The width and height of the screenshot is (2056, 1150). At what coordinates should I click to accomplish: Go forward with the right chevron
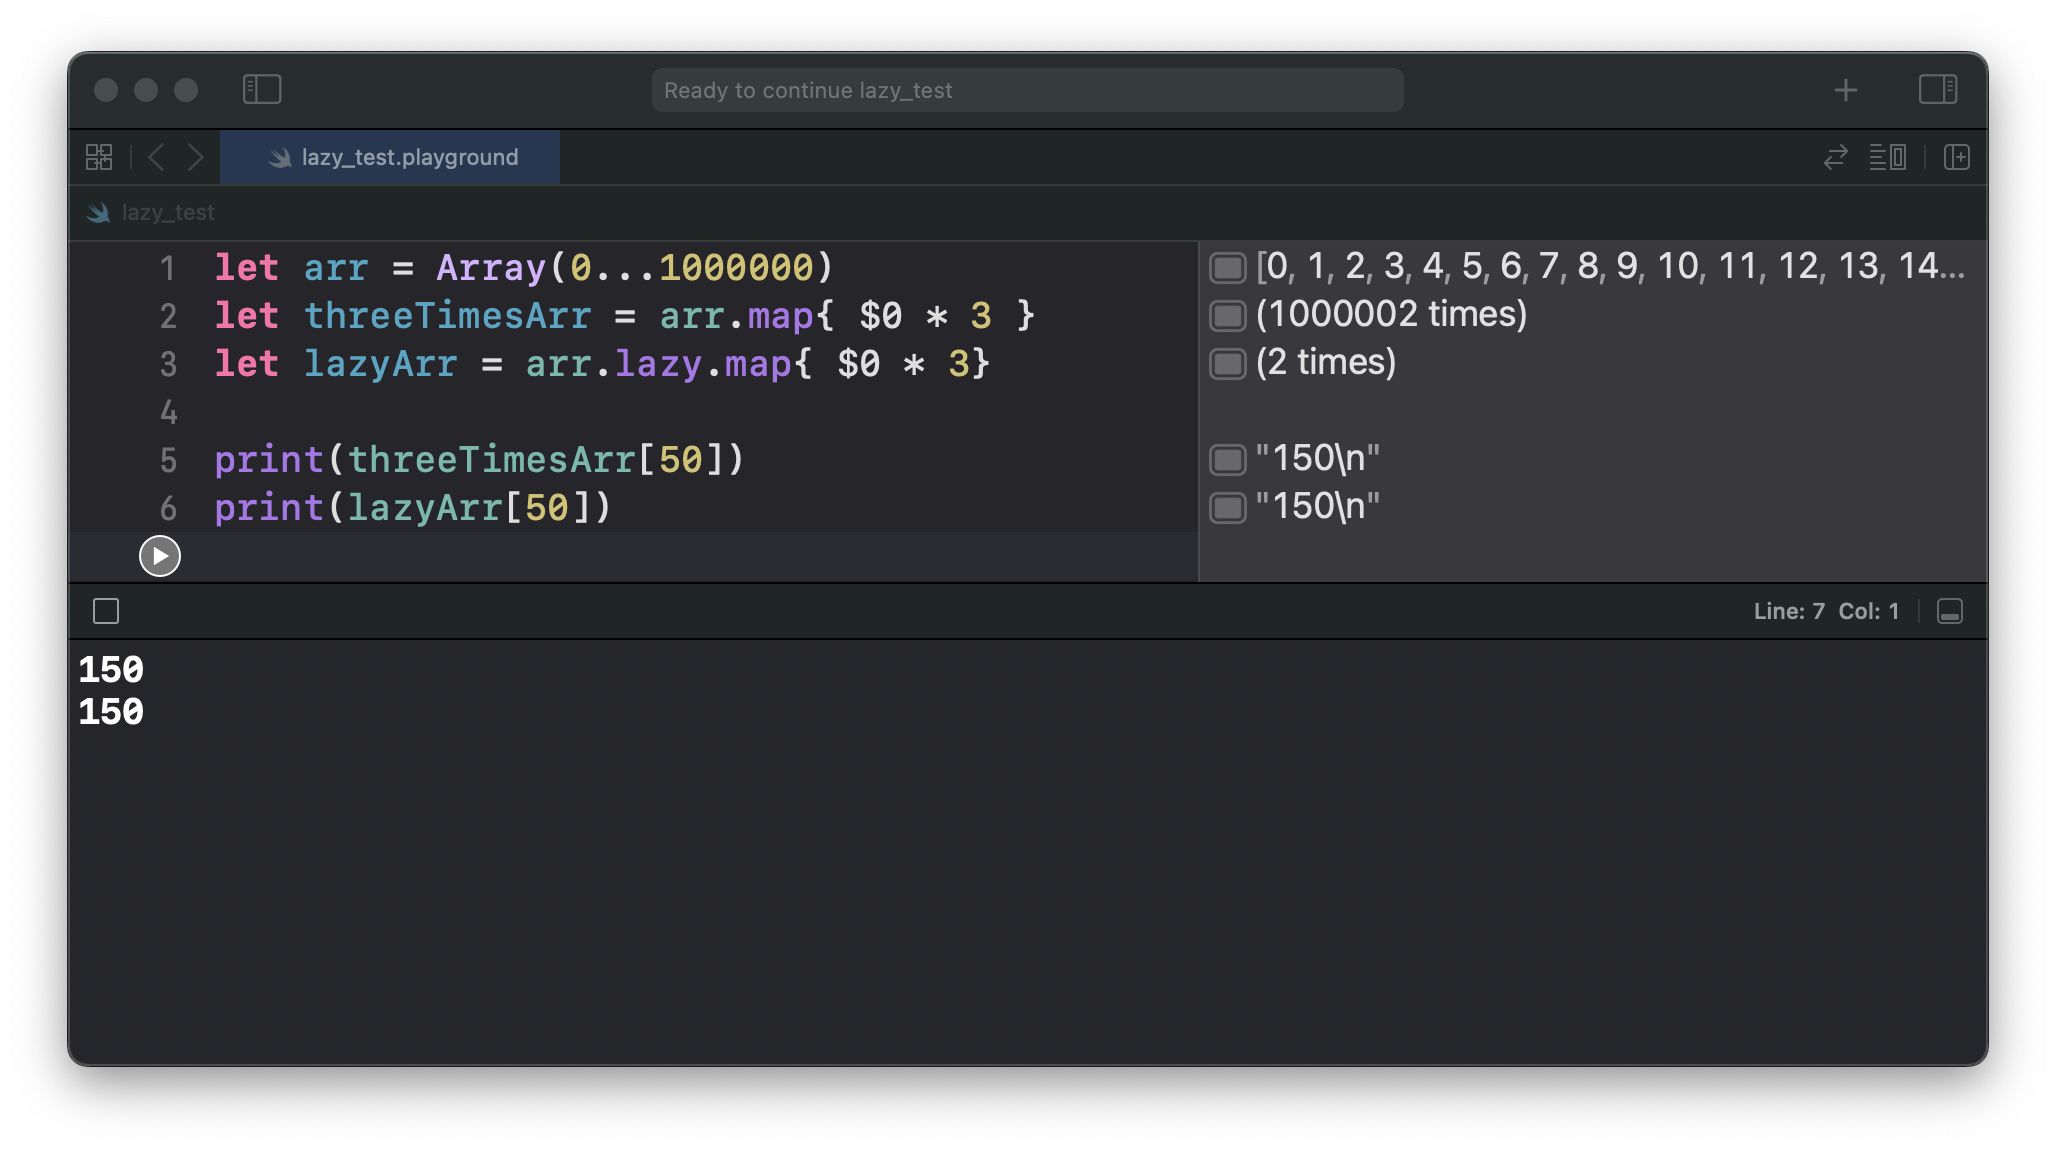coord(195,158)
